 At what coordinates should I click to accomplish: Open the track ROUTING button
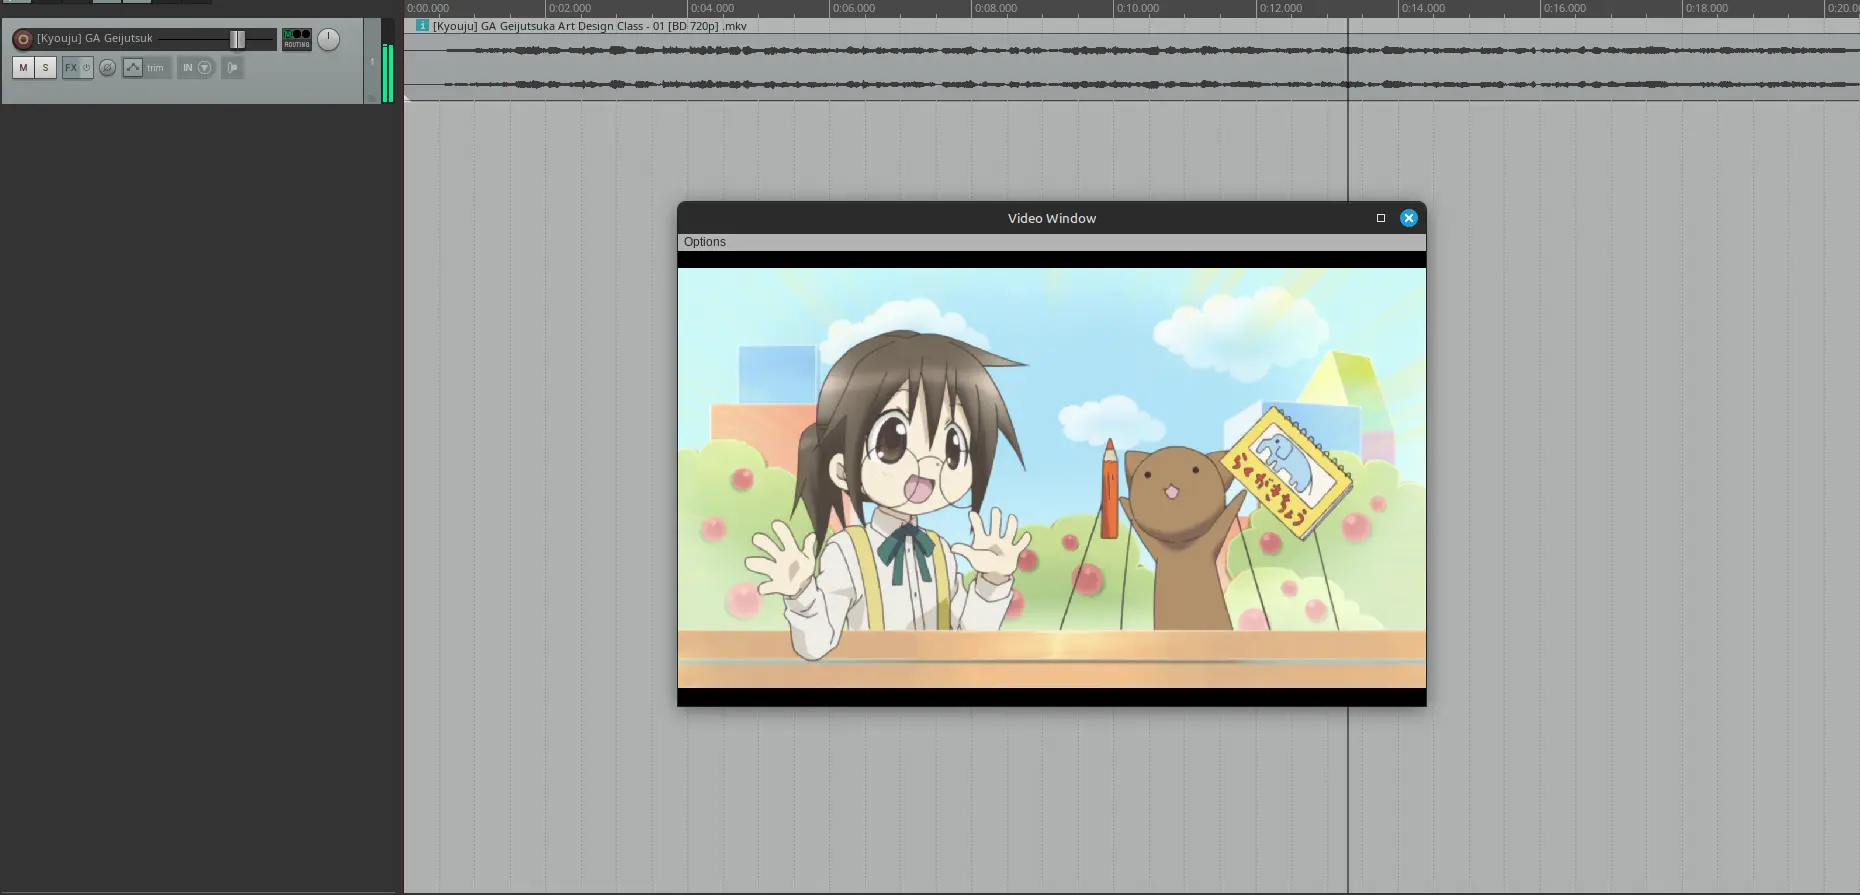297,39
